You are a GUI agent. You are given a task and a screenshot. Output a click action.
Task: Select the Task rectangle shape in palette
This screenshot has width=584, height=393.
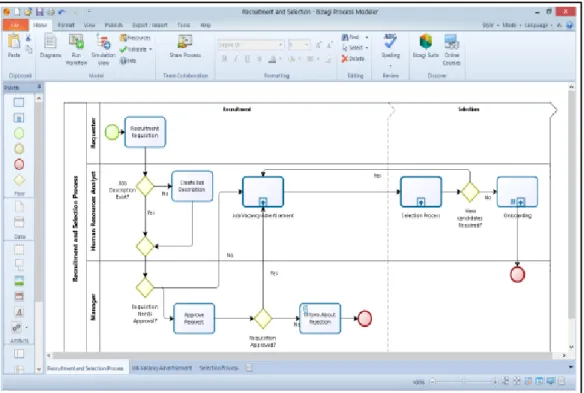point(19,102)
